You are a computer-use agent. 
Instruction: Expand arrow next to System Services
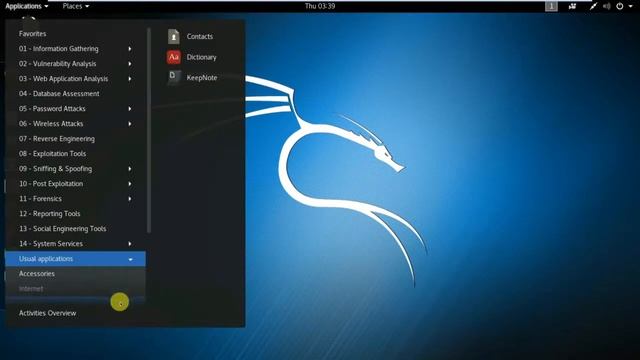(x=130, y=244)
